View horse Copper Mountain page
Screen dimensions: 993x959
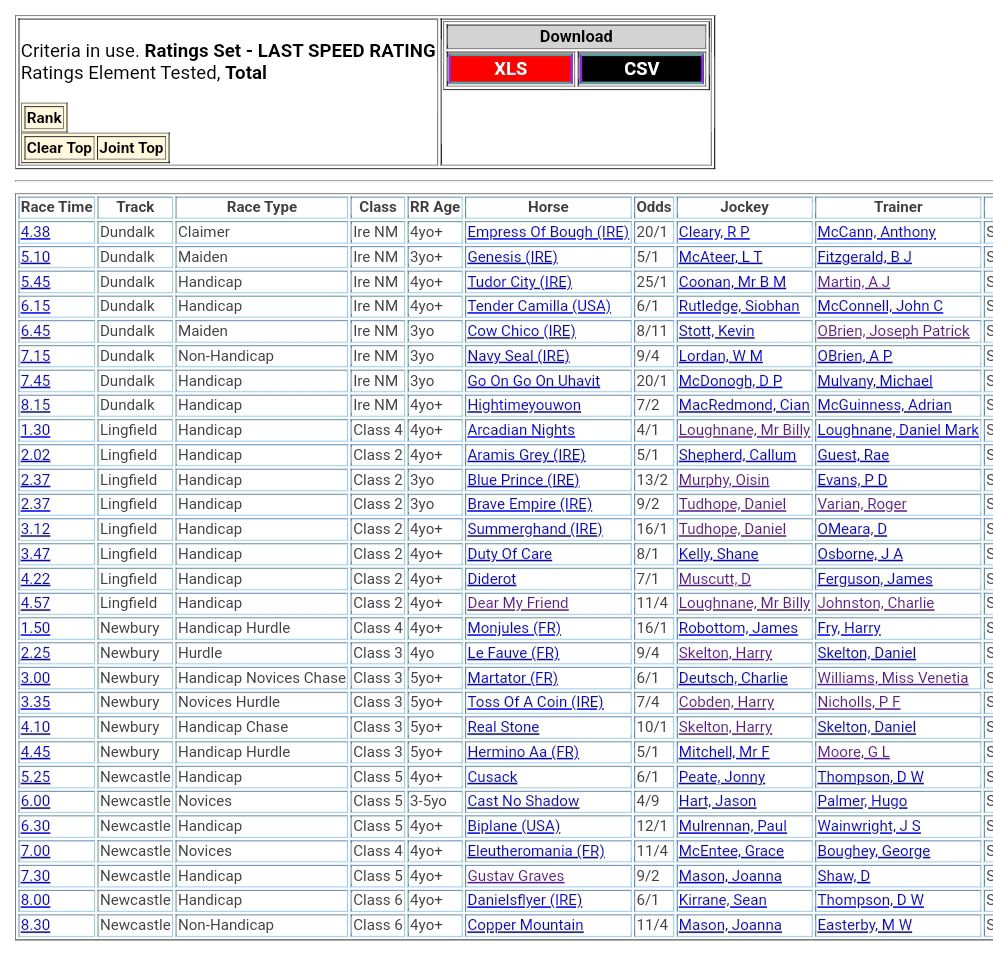[x=525, y=925]
